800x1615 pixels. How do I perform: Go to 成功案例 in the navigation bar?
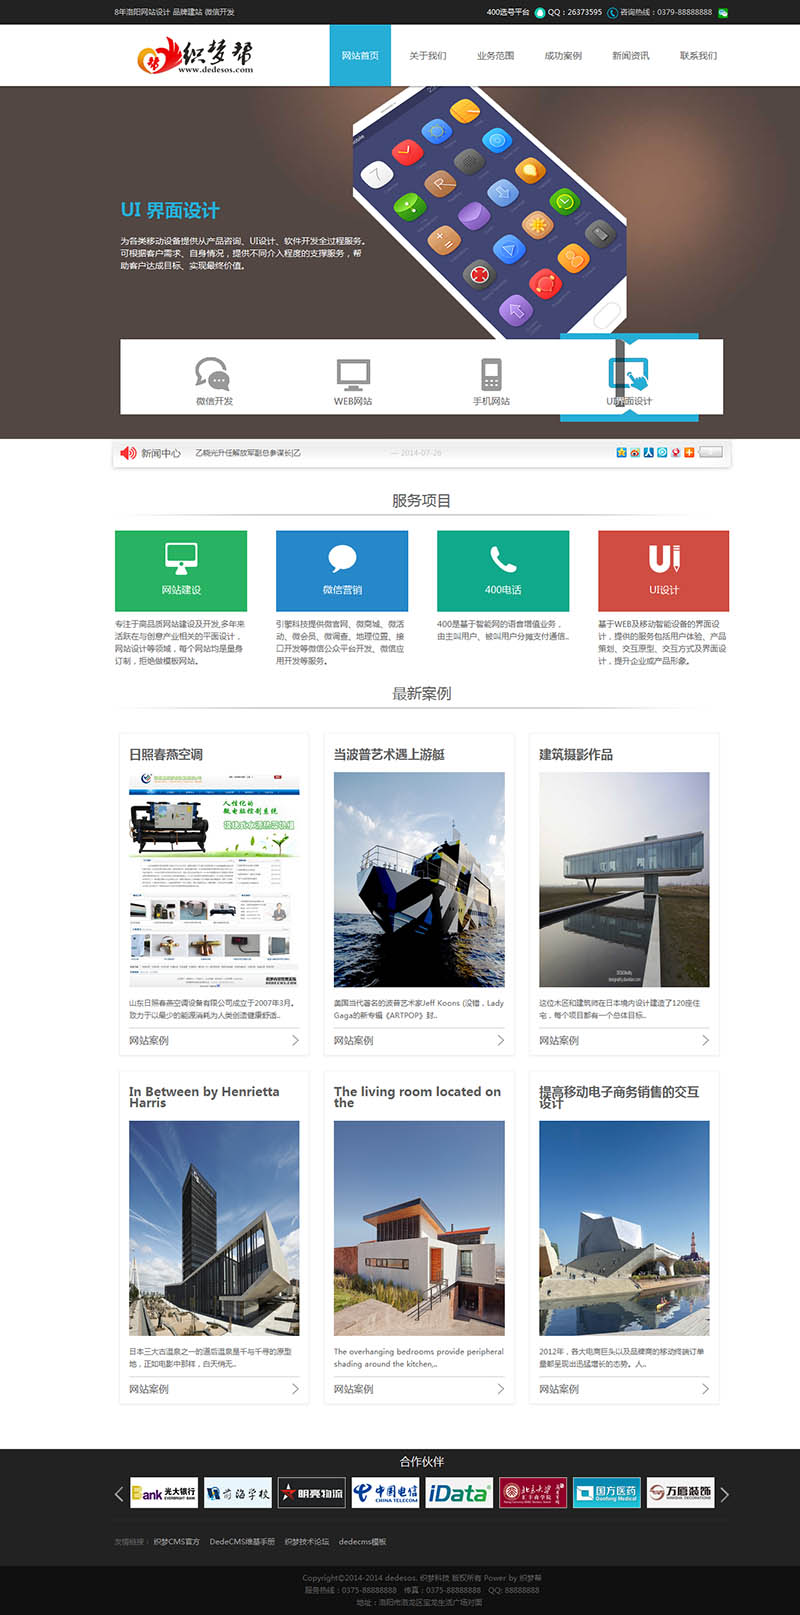(x=563, y=56)
